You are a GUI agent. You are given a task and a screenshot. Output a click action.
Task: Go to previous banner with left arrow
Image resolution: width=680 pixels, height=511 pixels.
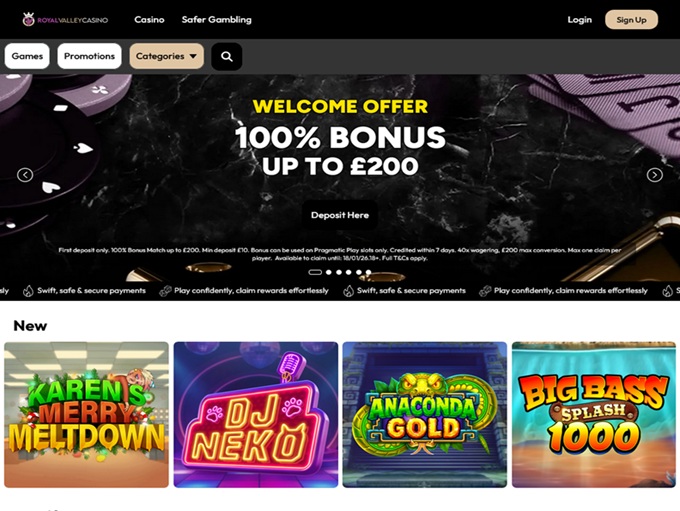point(25,175)
